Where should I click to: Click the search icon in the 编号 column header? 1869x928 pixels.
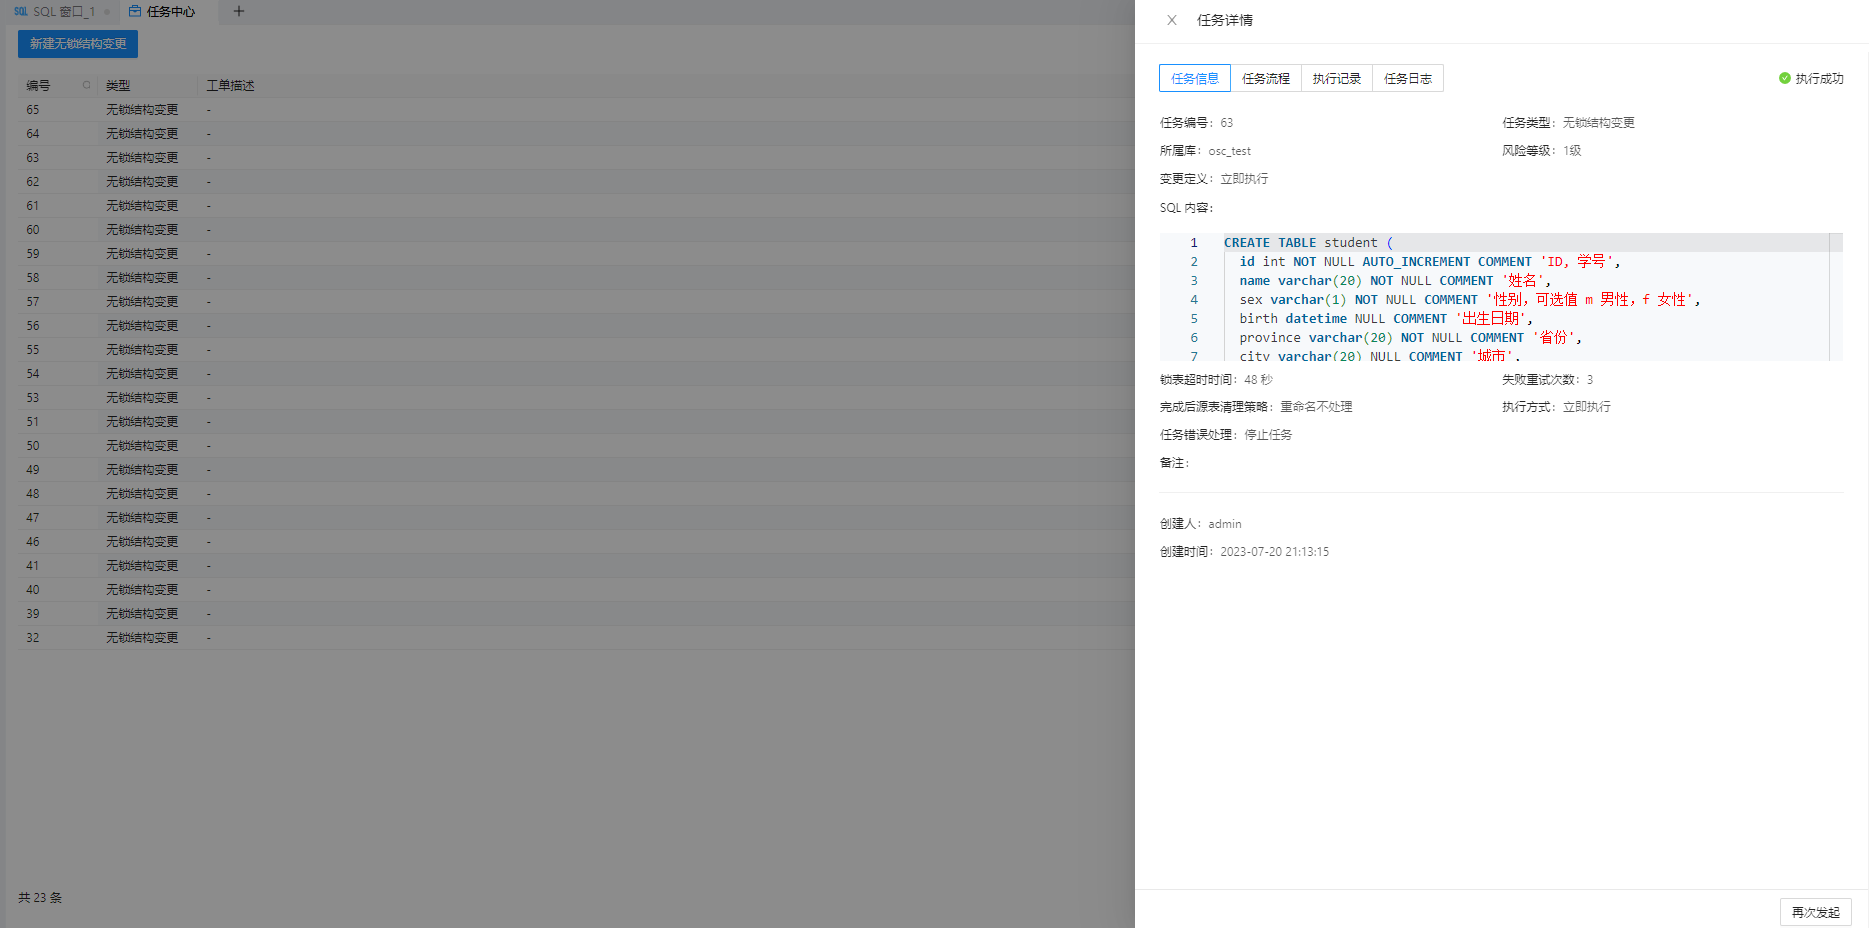pos(86,85)
